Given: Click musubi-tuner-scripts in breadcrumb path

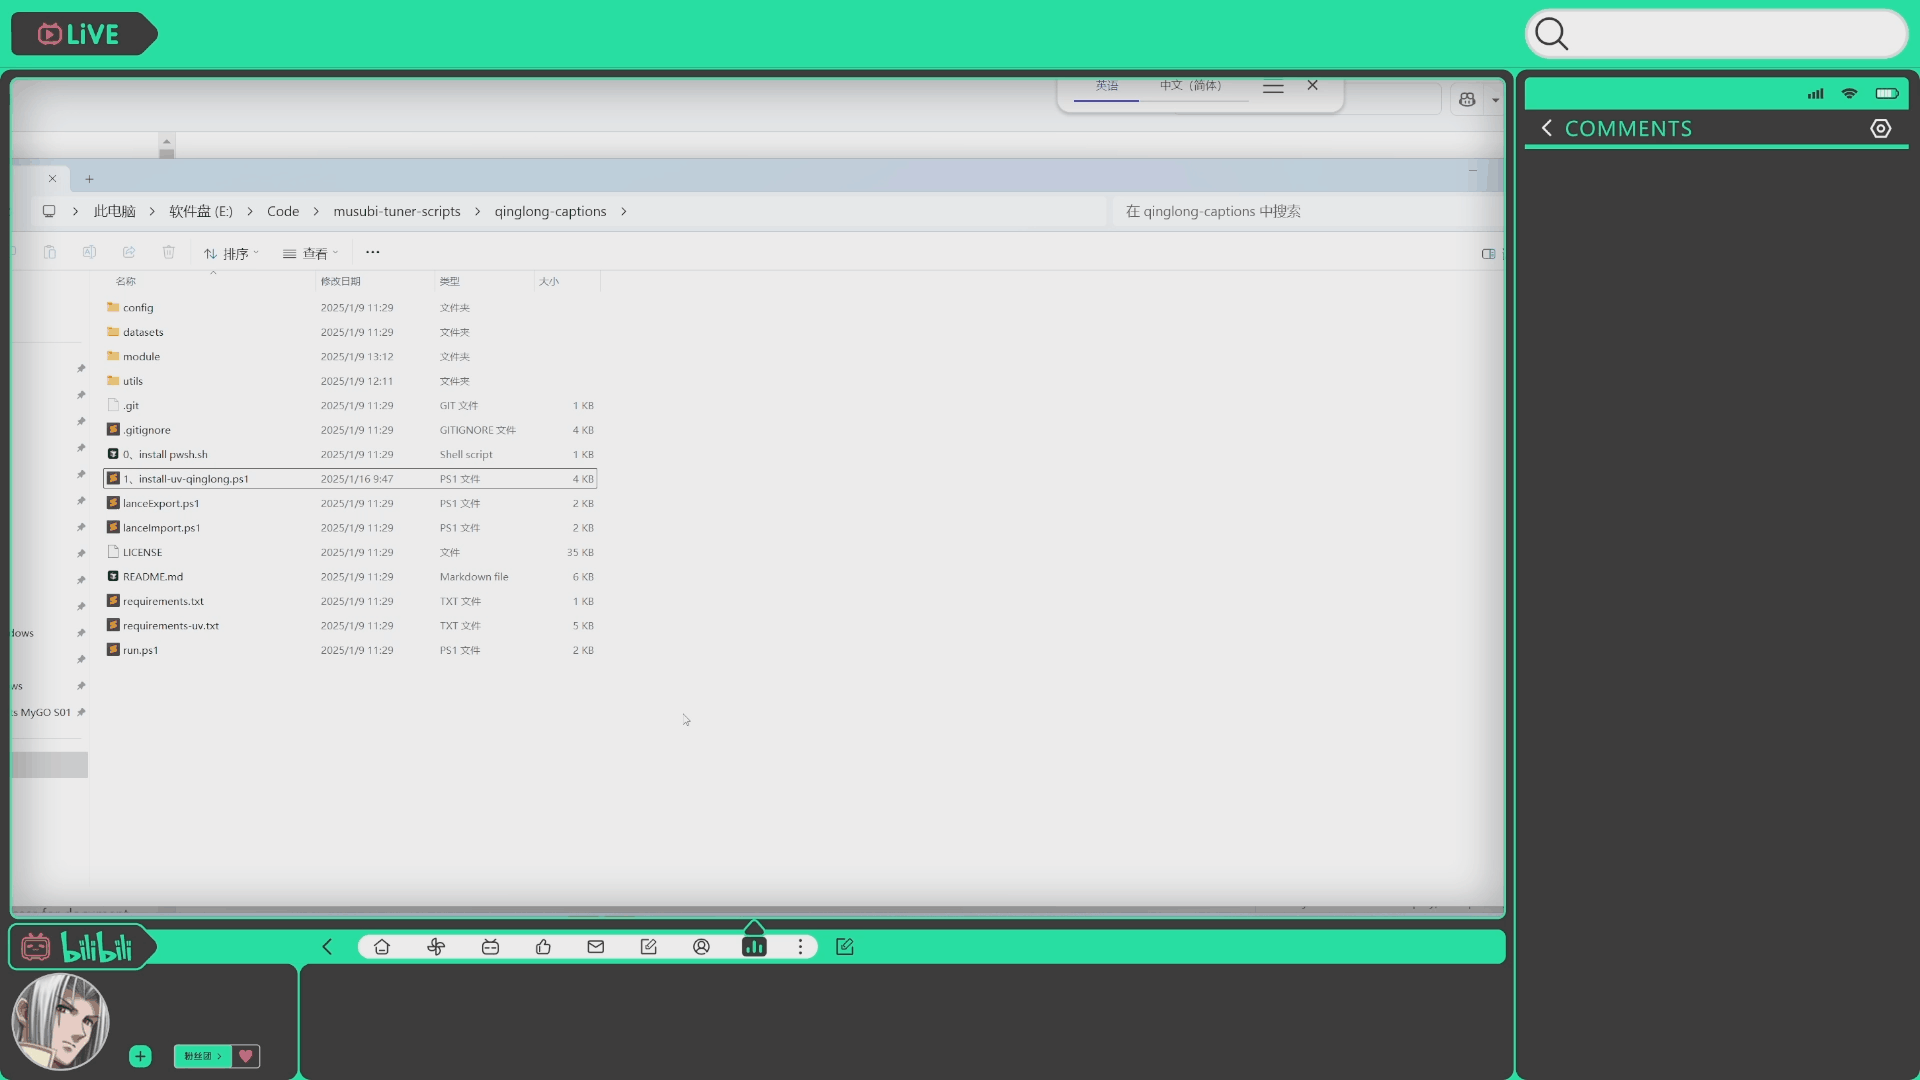Looking at the screenshot, I should click(397, 212).
